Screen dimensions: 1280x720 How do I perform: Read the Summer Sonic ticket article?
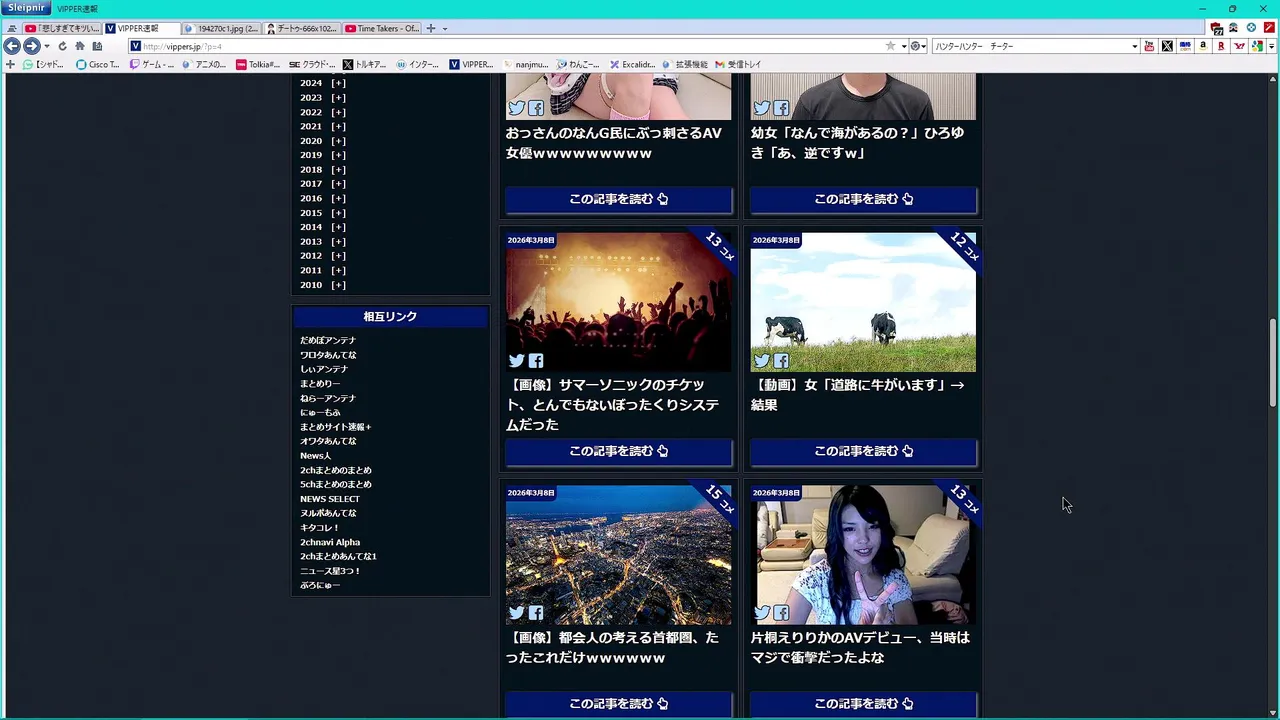click(x=618, y=451)
